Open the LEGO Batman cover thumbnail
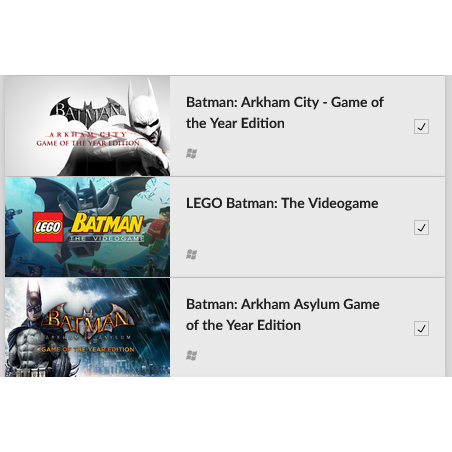 click(87, 227)
